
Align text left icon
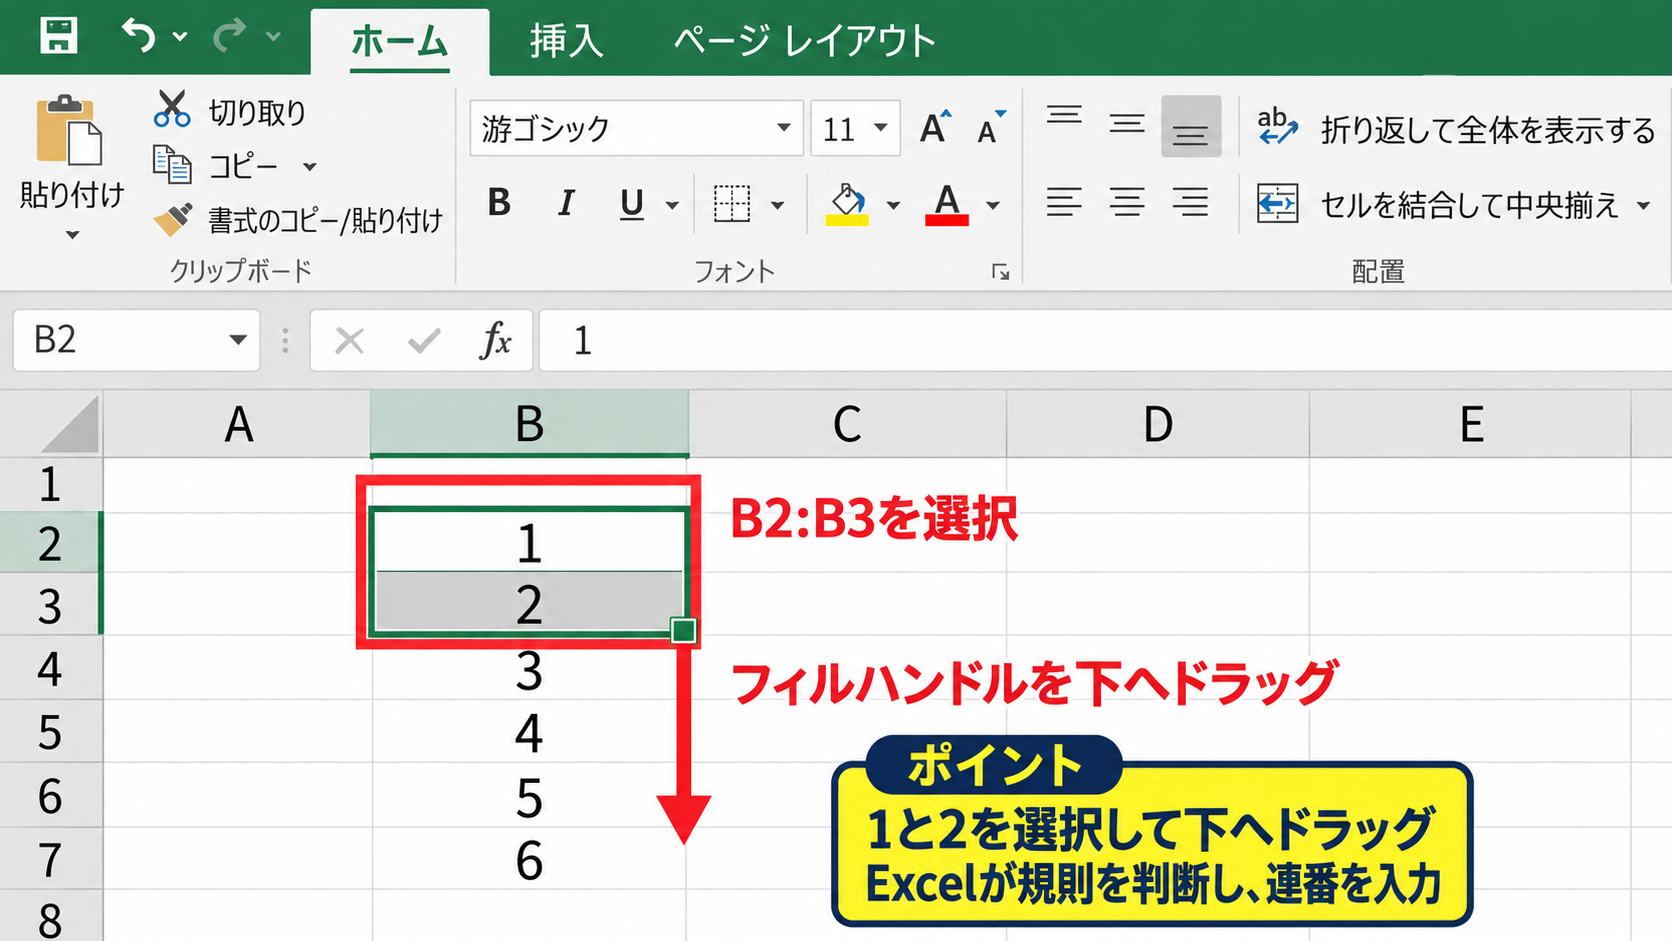point(1064,203)
